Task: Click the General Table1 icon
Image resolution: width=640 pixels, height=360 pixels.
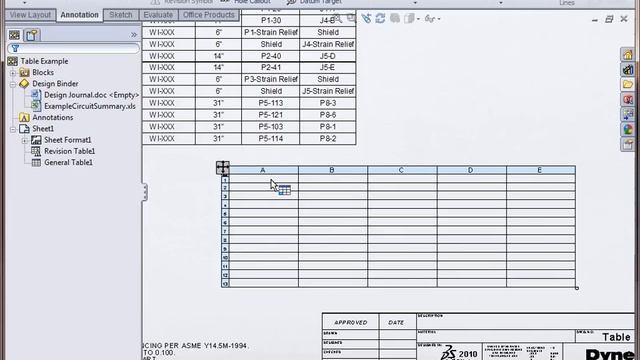Action: click(36, 162)
